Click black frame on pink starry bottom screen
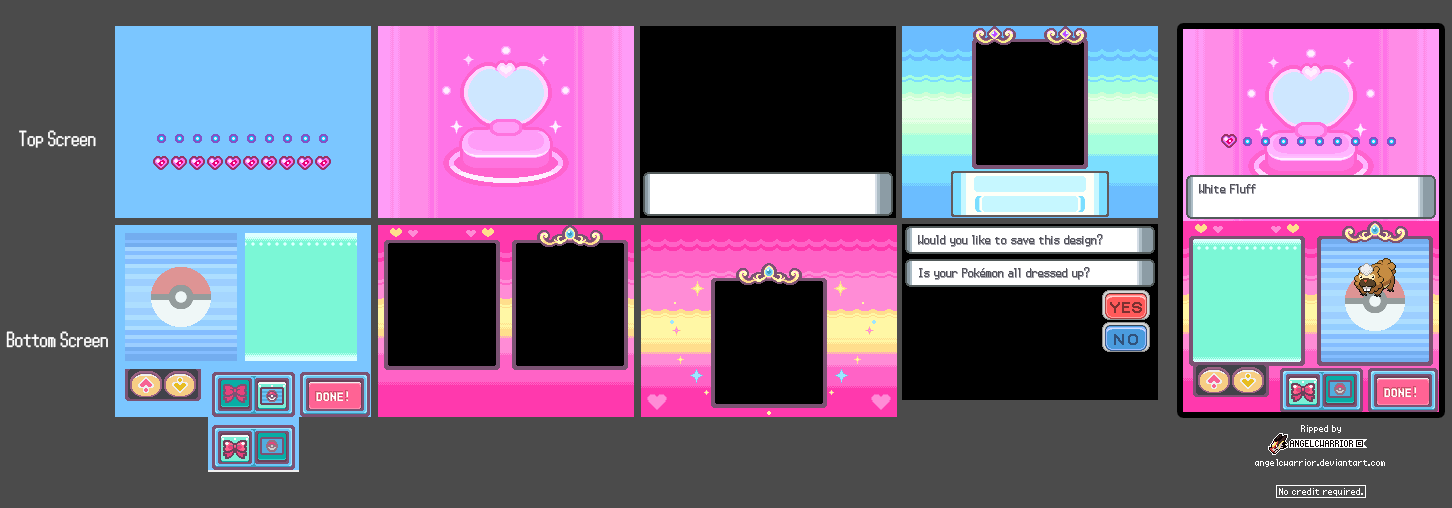Viewport: 1452px width, 508px height. click(769, 343)
